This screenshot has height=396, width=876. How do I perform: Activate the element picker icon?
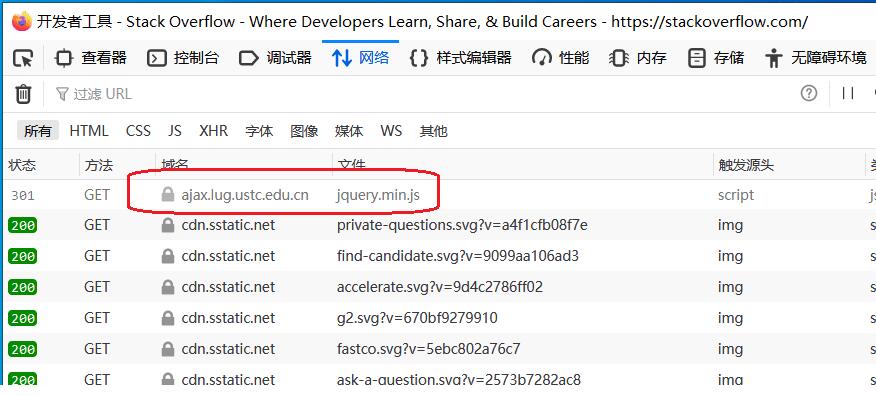(x=23, y=58)
